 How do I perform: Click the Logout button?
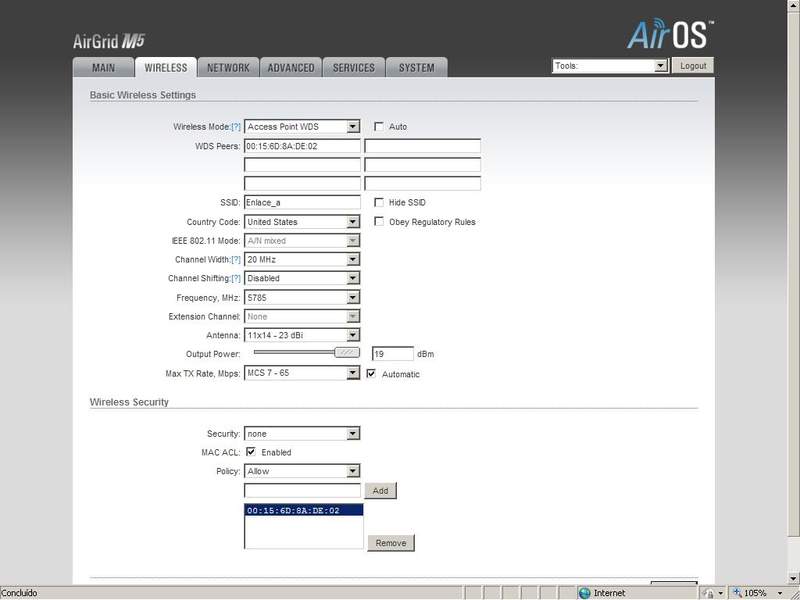(693, 66)
